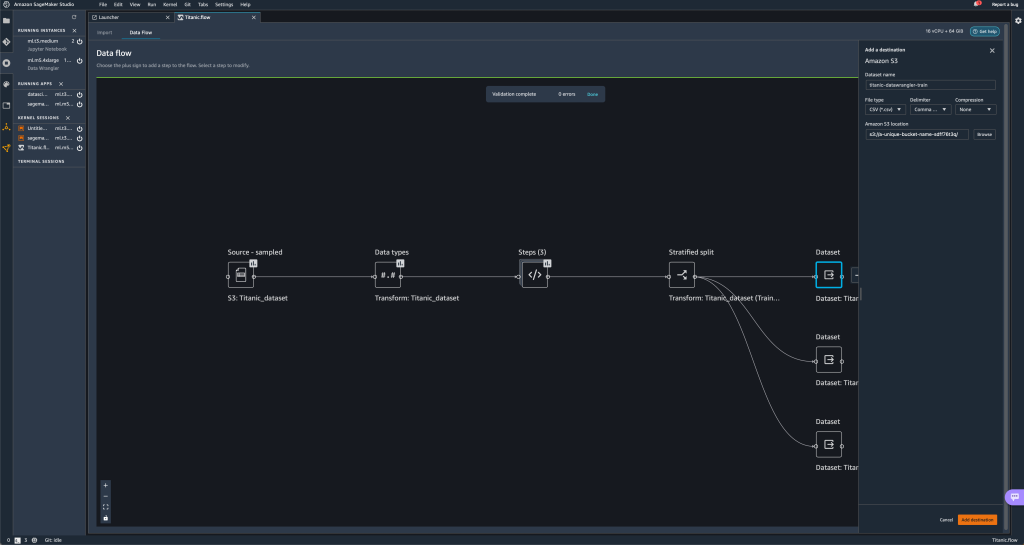The height and width of the screenshot is (545, 1024).
Task: Select the Source - sampled node
Action: [x=240, y=275]
